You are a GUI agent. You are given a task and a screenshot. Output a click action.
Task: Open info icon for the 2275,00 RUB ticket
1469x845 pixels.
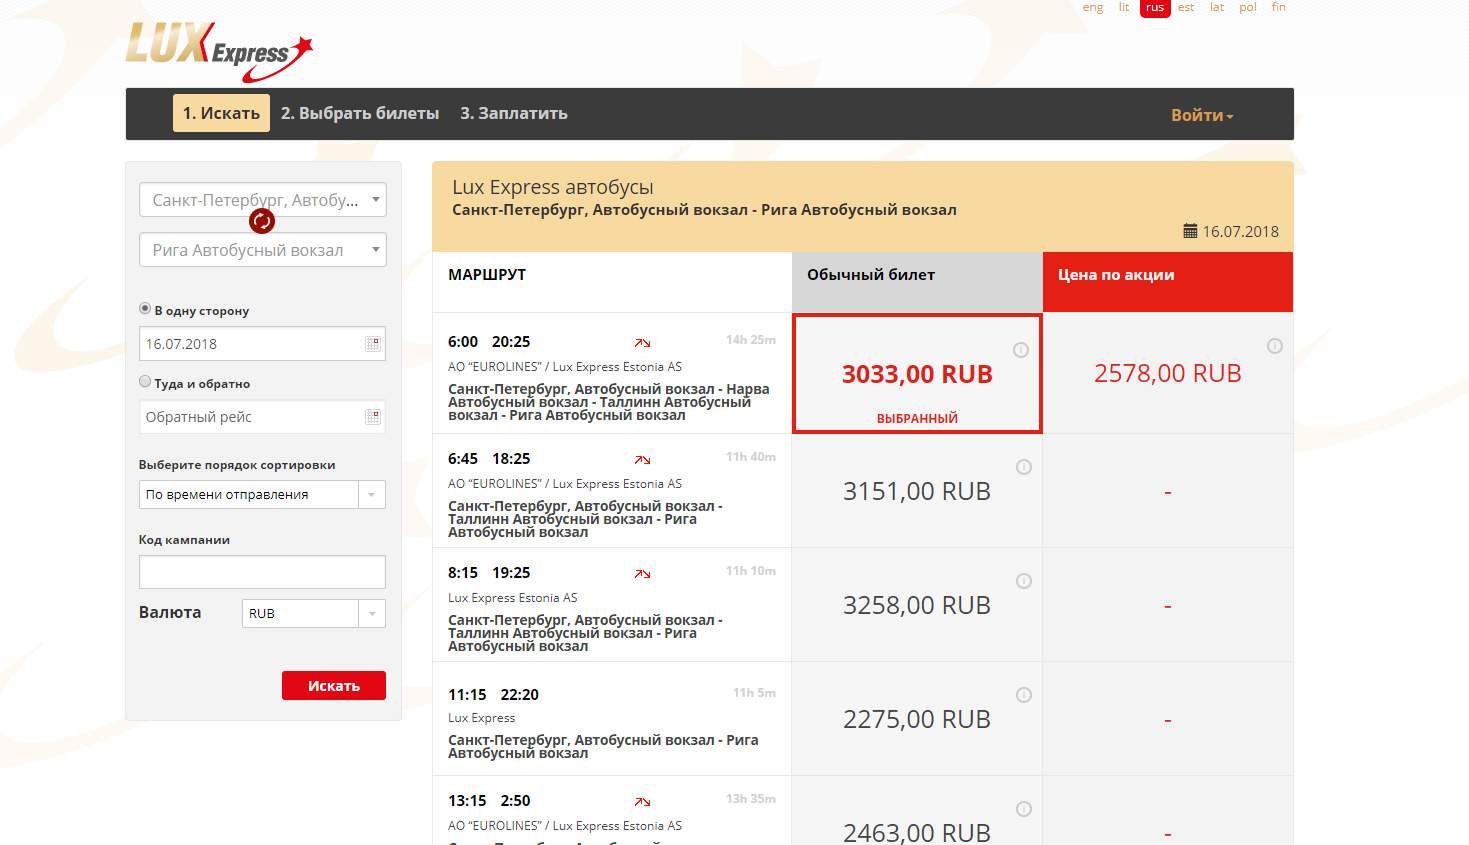[1024, 695]
